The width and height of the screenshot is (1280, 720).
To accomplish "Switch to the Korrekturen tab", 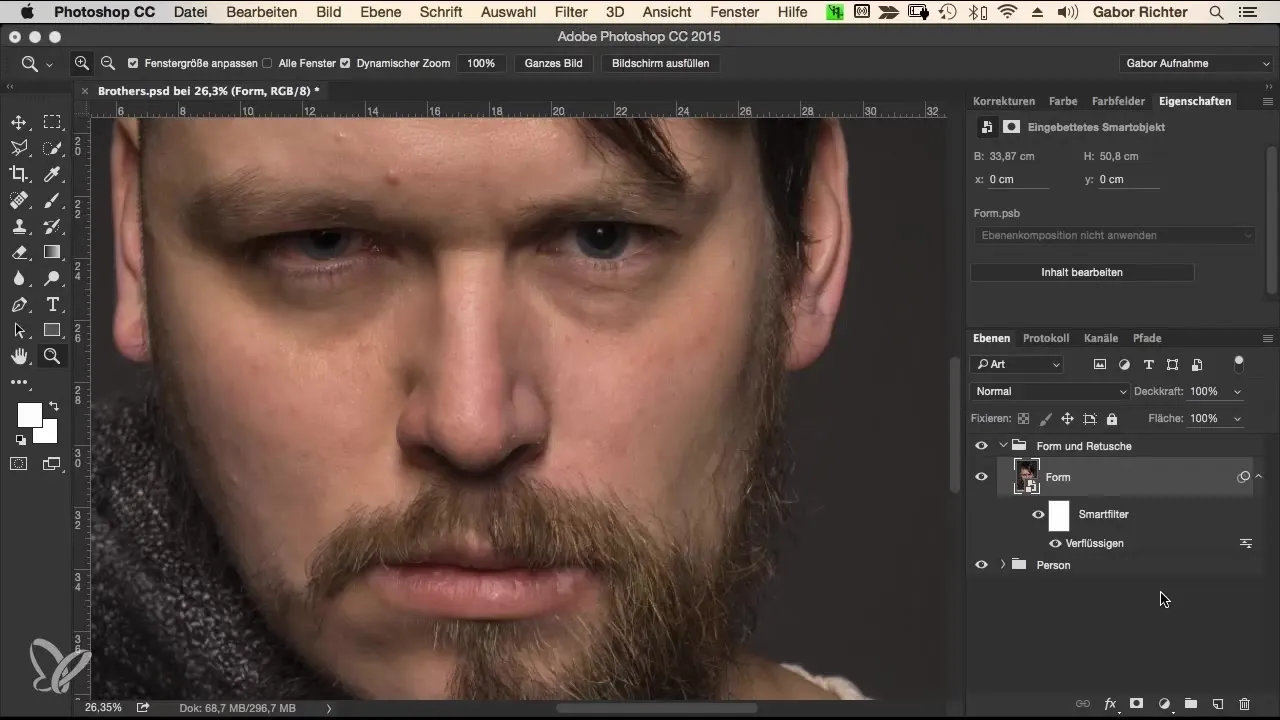I will pyautogui.click(x=1003, y=101).
